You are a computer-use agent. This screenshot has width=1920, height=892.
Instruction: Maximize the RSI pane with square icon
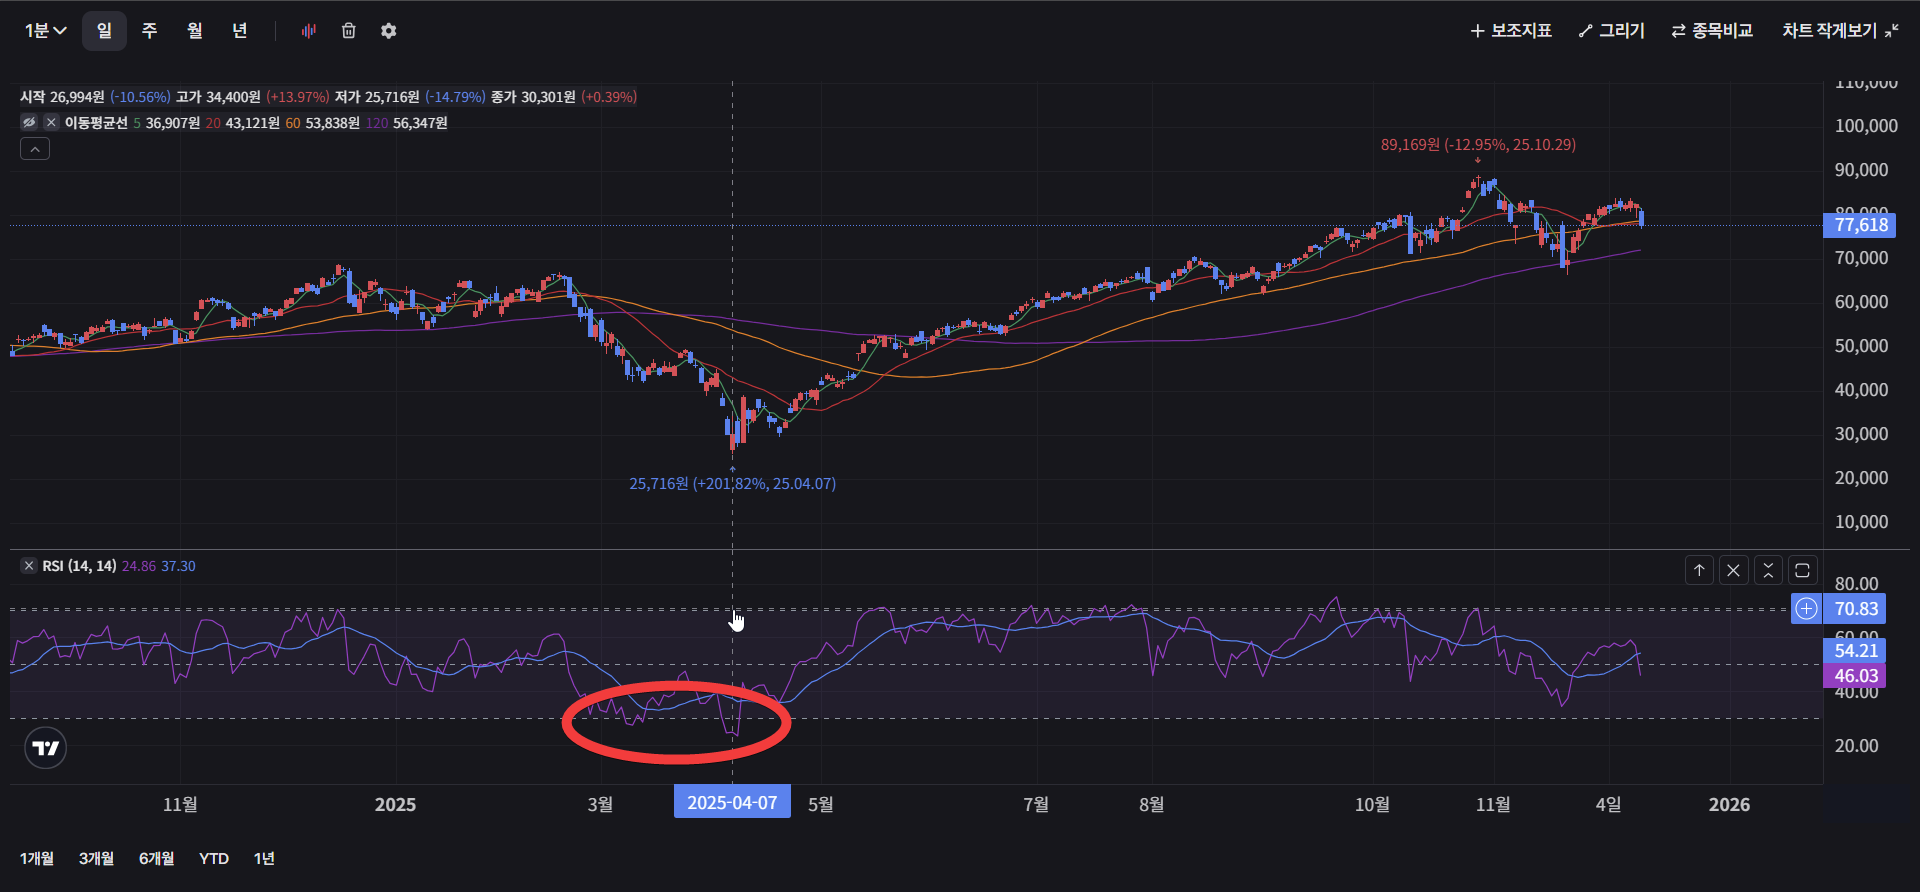[x=1802, y=570]
